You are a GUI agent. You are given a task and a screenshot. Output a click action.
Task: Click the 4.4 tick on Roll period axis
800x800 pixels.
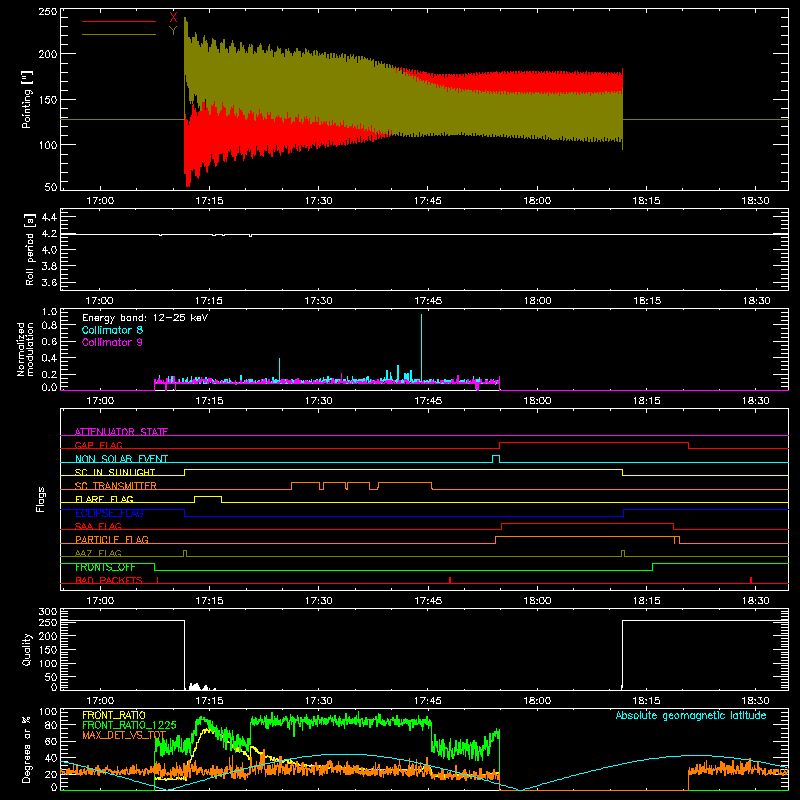pos(49,217)
